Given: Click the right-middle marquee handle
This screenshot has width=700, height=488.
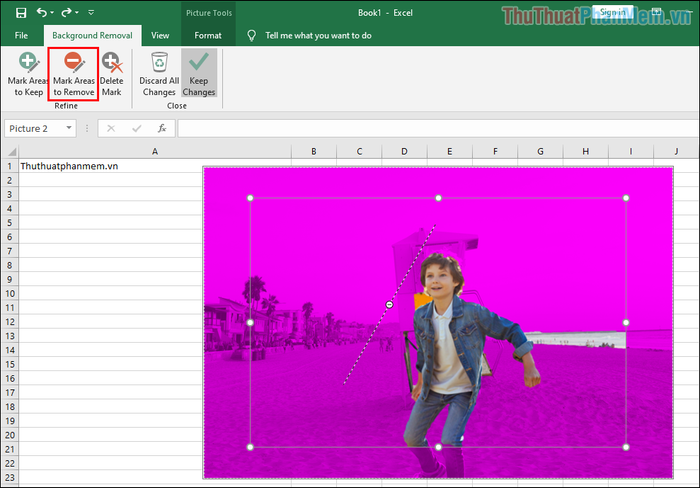Looking at the screenshot, I should point(626,322).
